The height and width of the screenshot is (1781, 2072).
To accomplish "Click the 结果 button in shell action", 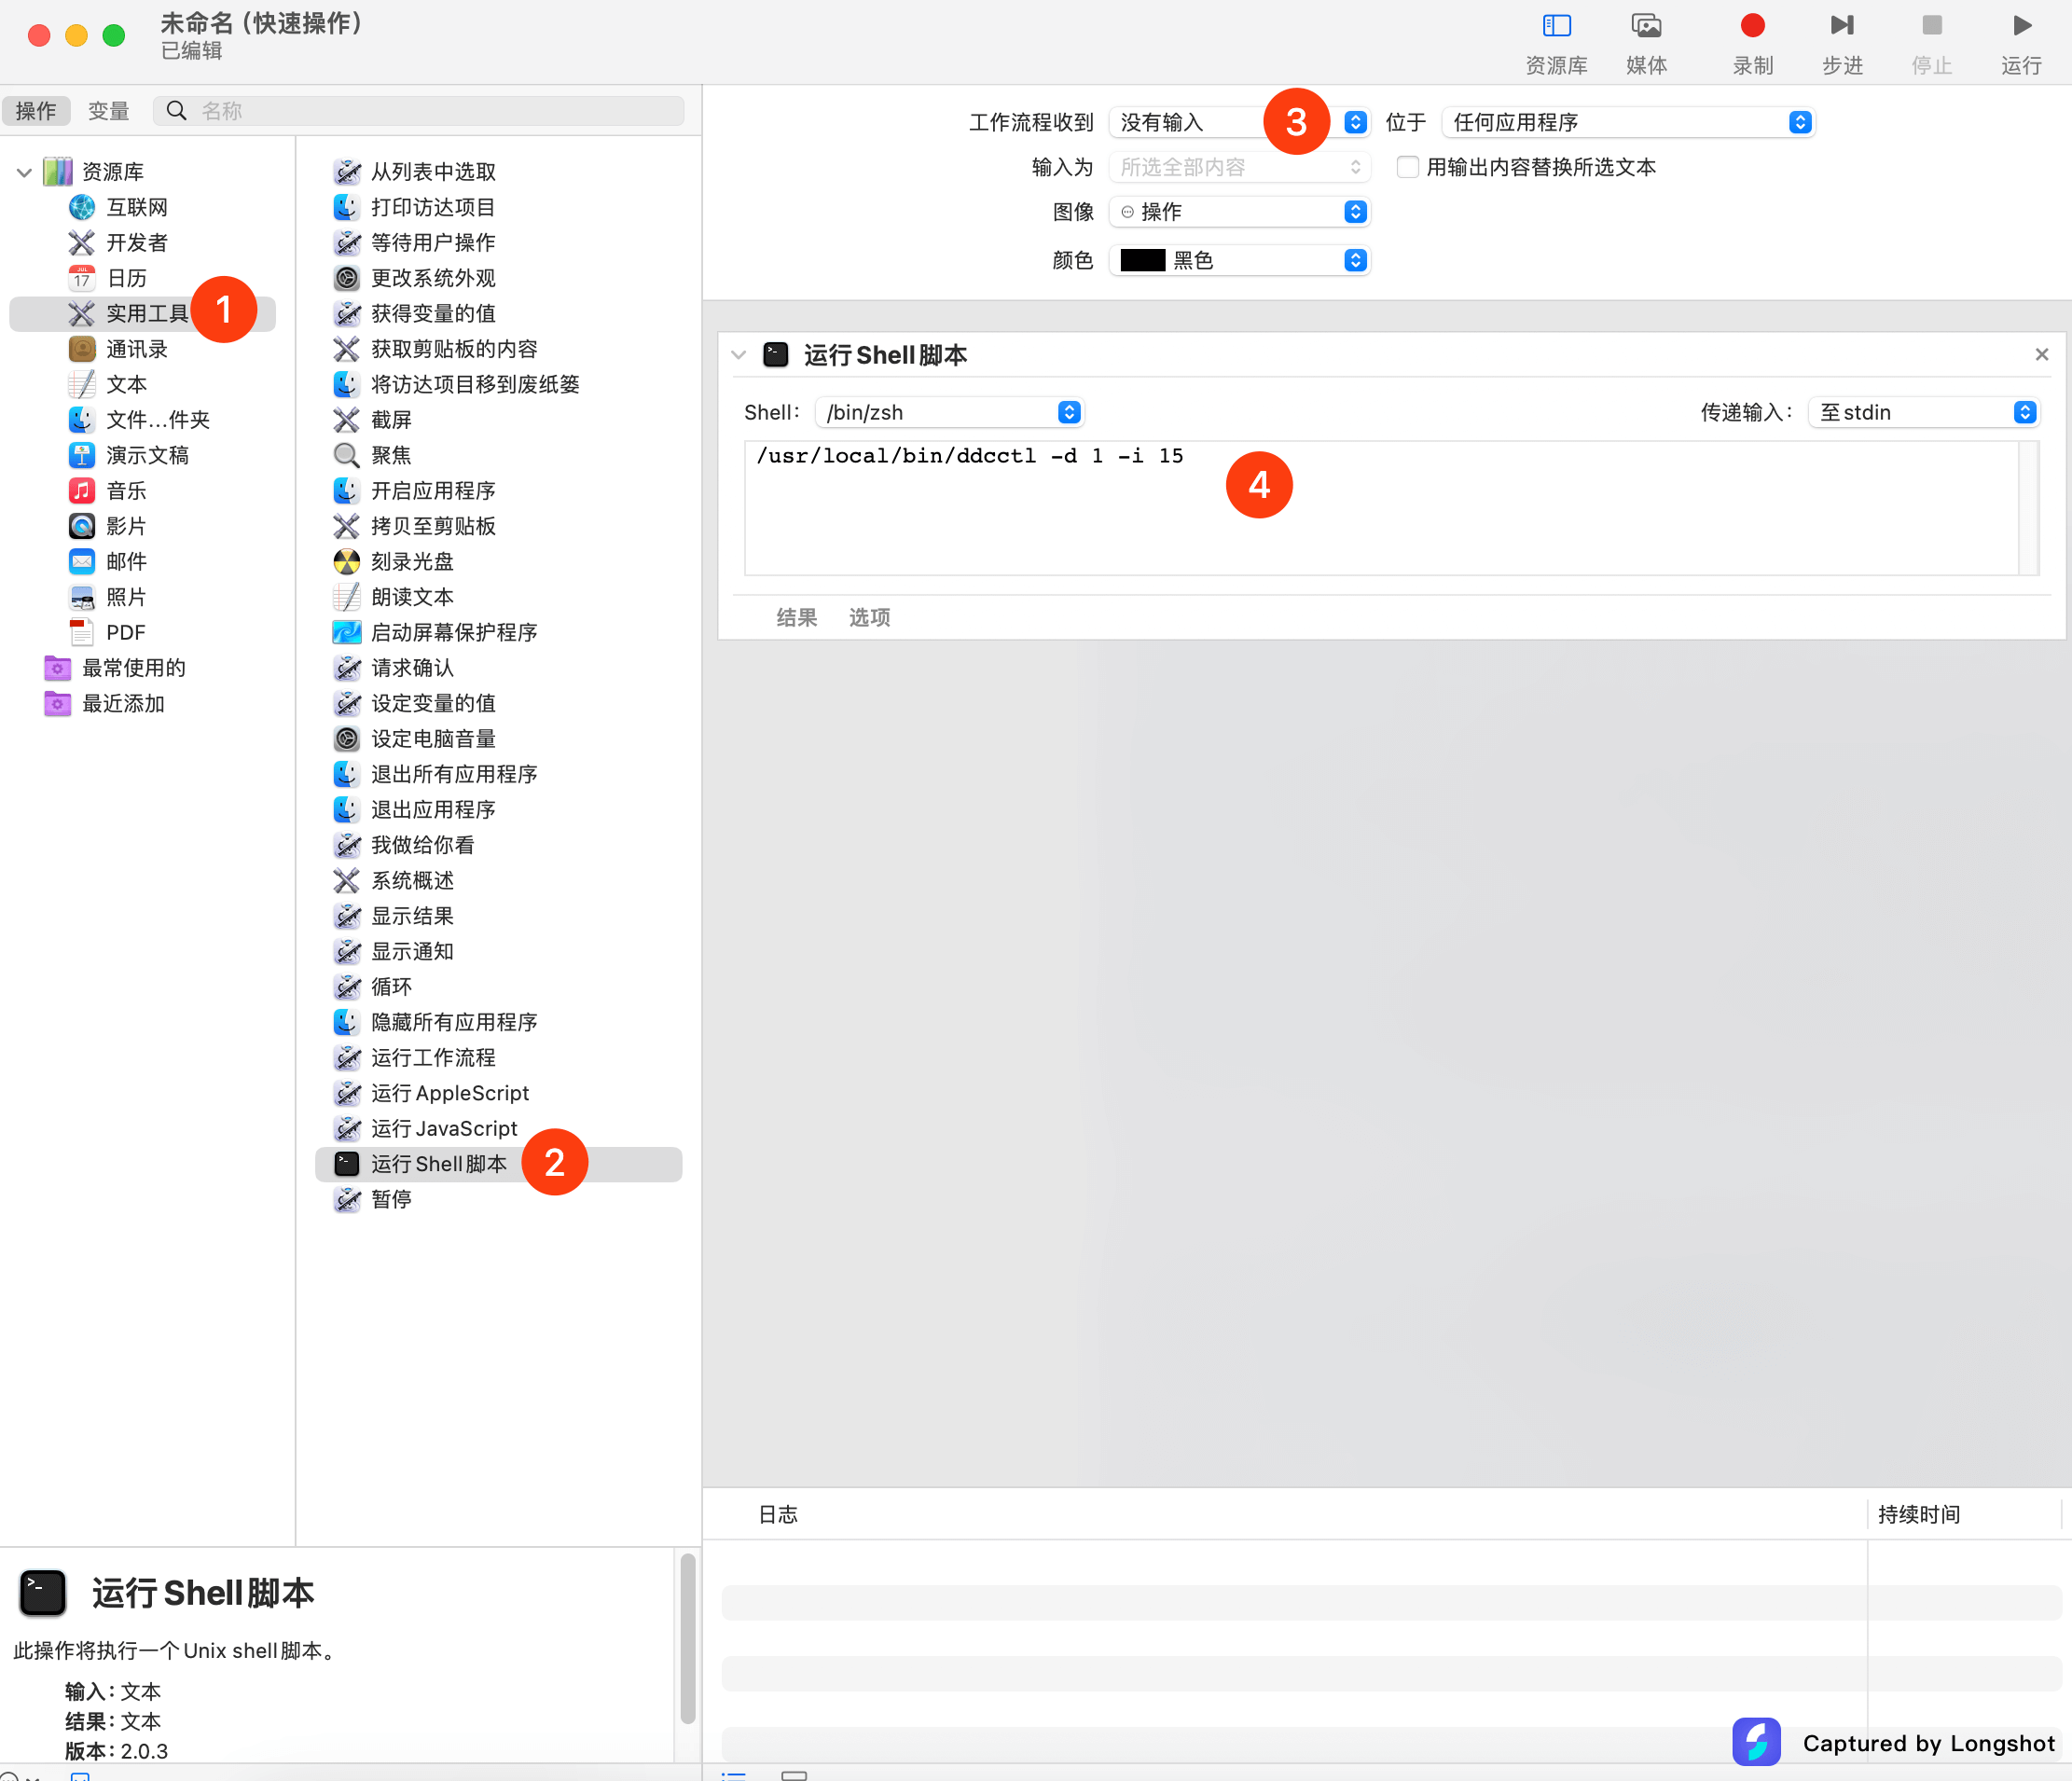I will click(x=796, y=617).
